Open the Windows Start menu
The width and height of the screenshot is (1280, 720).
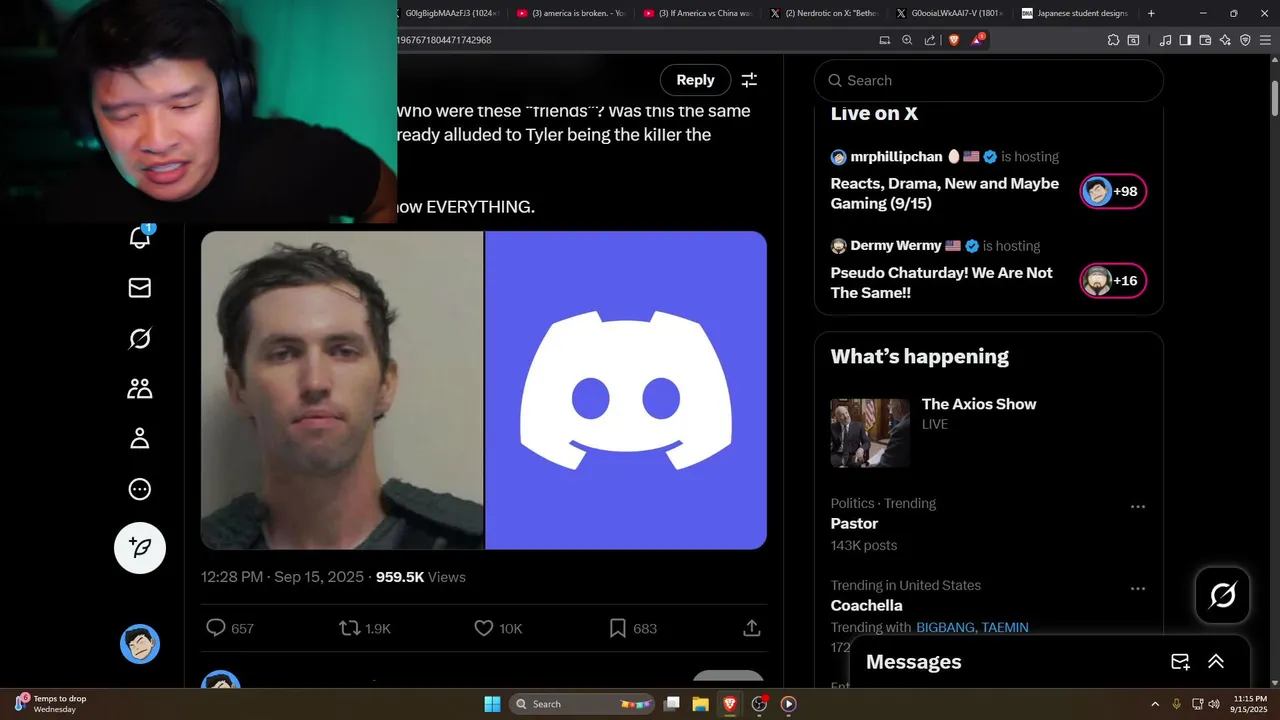(492, 704)
